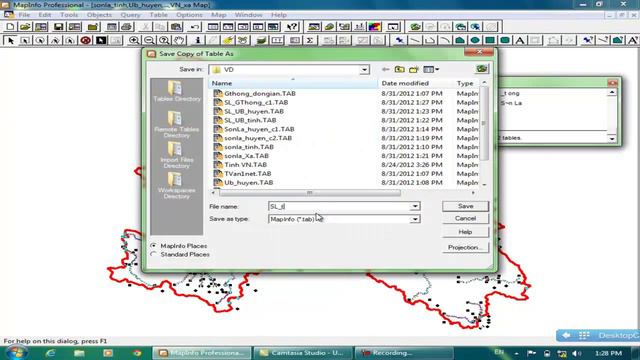Click the Up One Level folder icon

tap(400, 69)
